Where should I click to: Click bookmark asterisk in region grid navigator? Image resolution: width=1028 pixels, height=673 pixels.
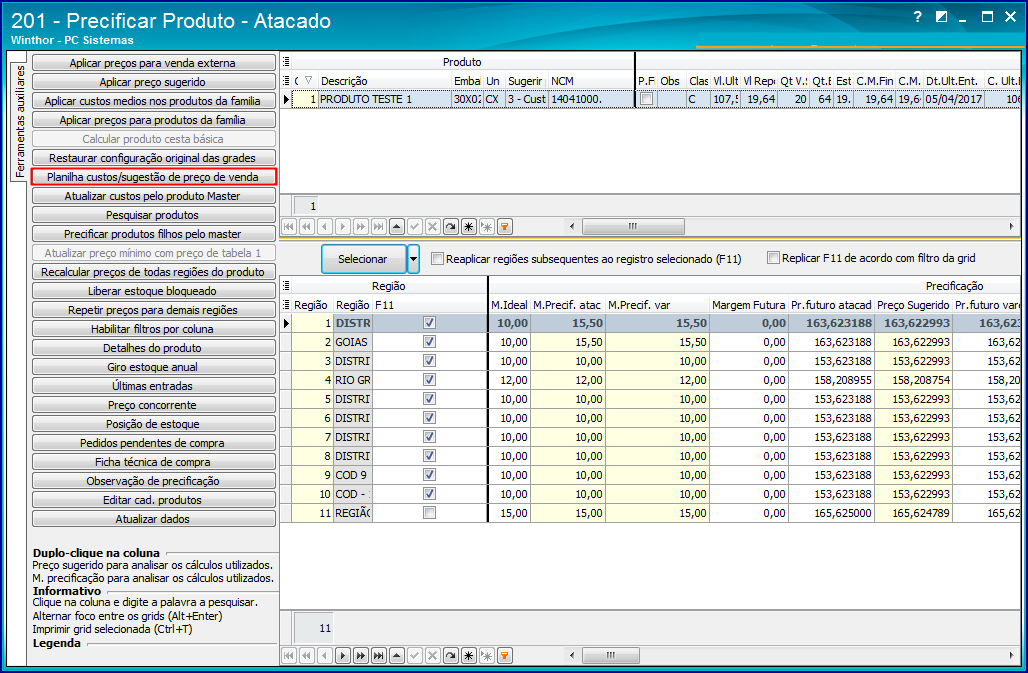point(469,655)
